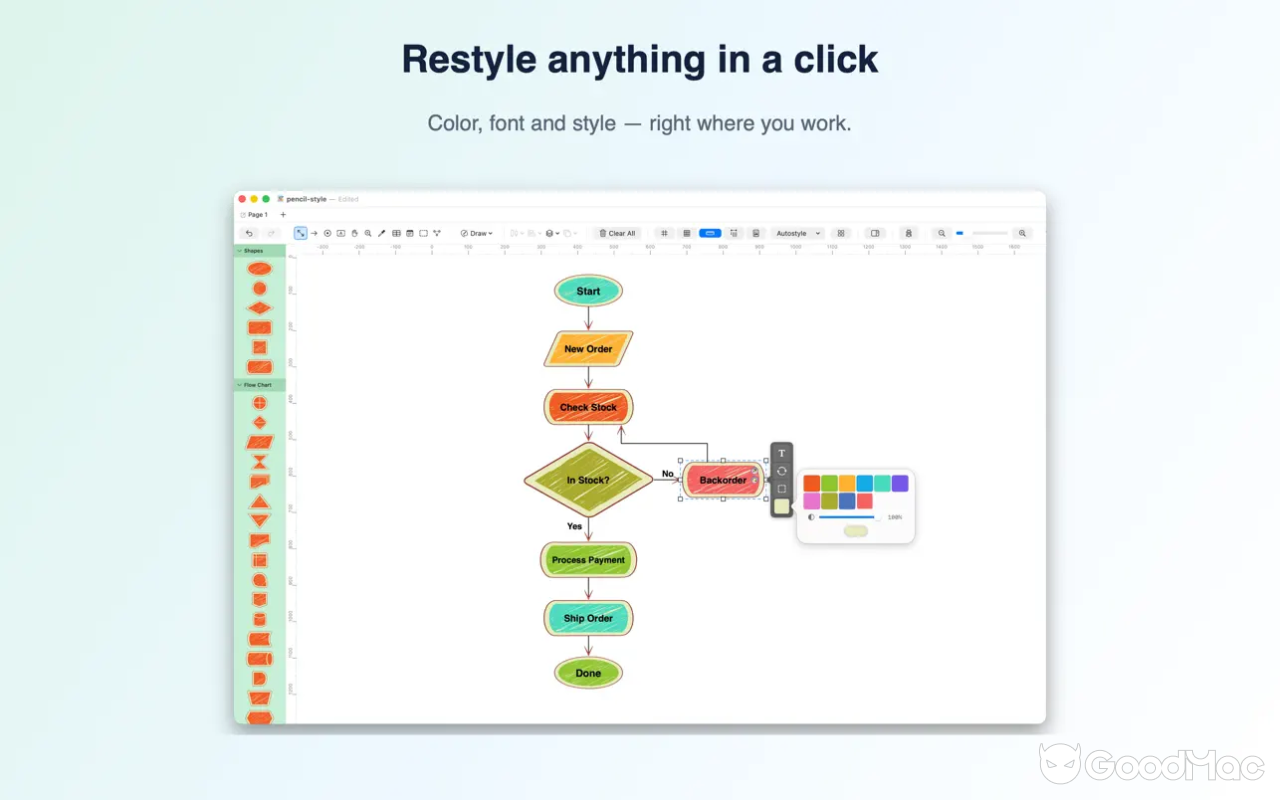This screenshot has width=1280, height=800.
Task: Insert a table with the table tool
Action: tap(396, 233)
